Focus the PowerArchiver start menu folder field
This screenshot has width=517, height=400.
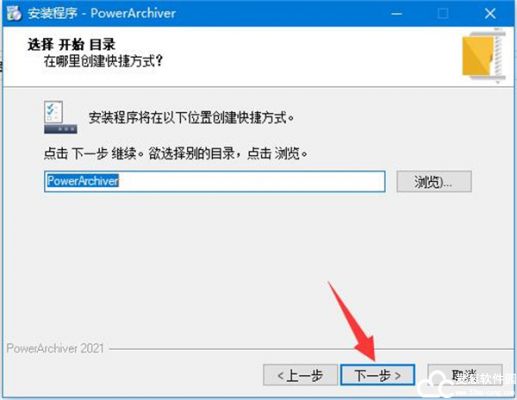[215, 181]
